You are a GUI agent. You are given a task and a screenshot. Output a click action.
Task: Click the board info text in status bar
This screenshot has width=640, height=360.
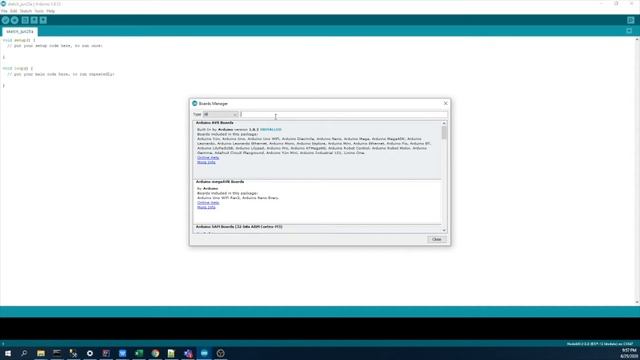(600, 344)
